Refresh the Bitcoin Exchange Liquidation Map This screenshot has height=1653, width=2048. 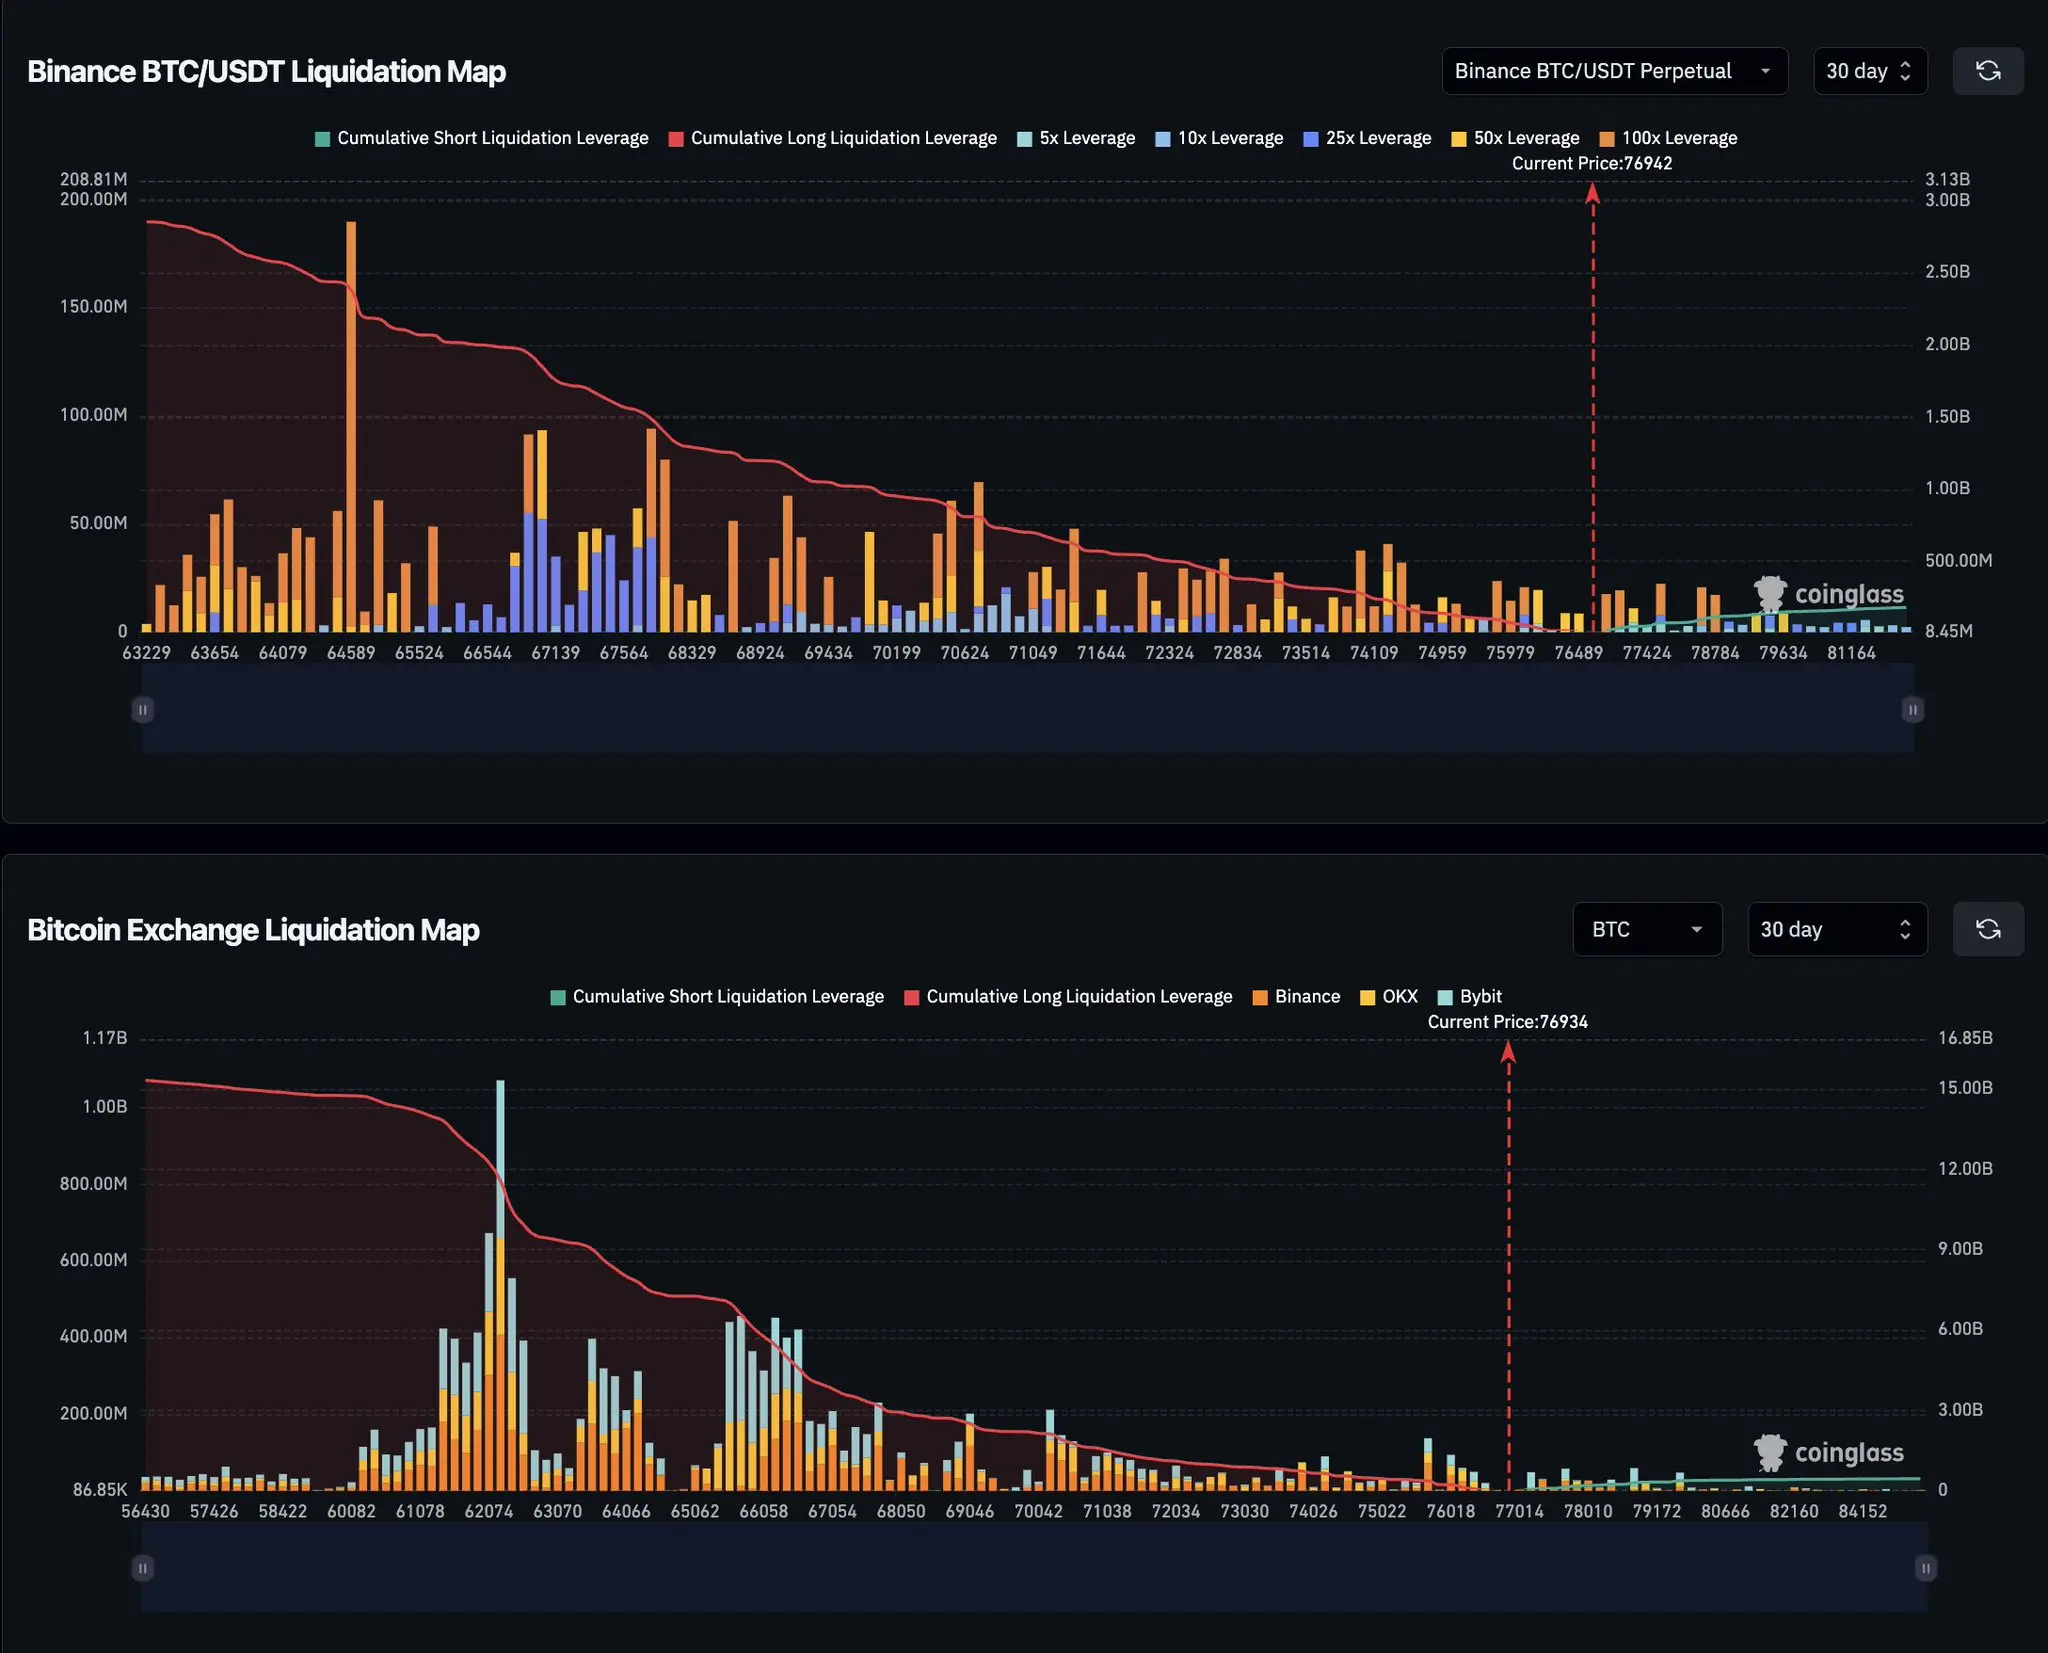pos(1988,929)
